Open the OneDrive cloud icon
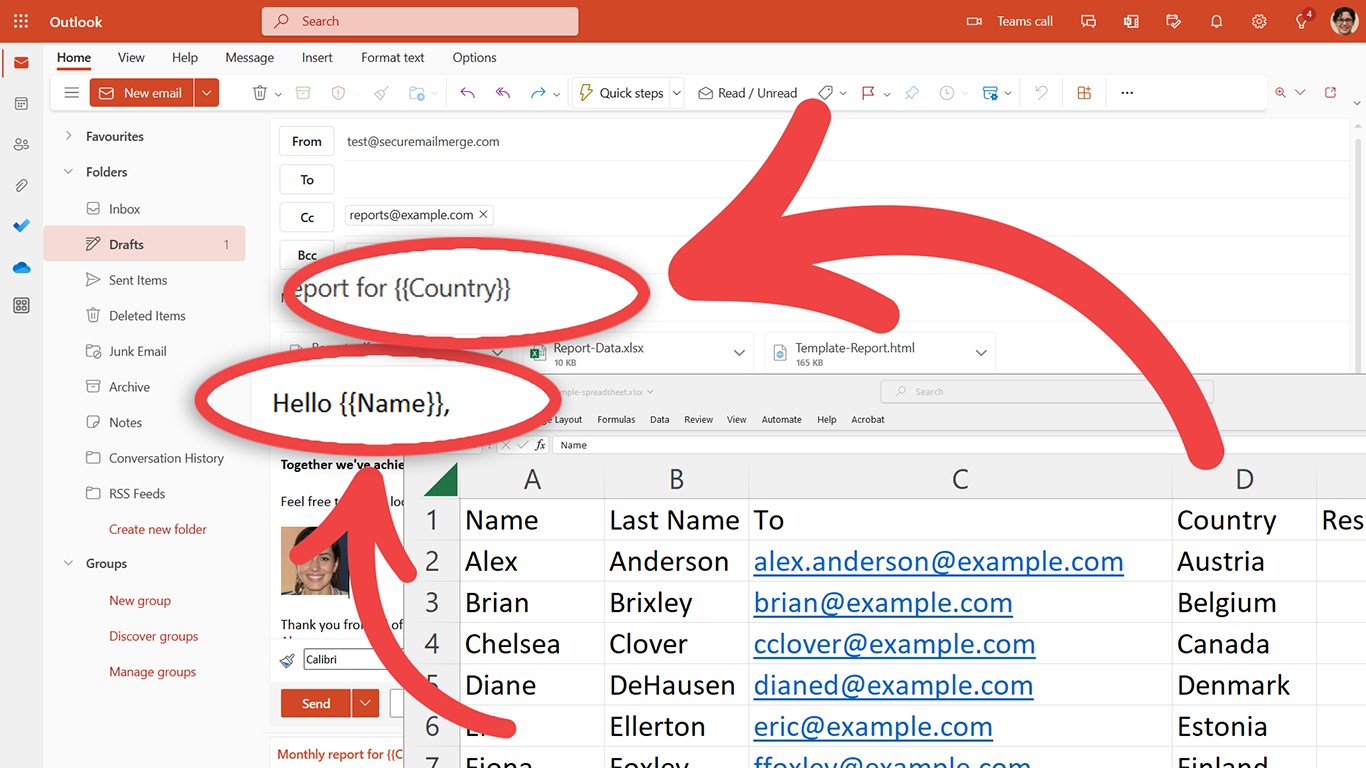This screenshot has width=1366, height=768. point(21,267)
